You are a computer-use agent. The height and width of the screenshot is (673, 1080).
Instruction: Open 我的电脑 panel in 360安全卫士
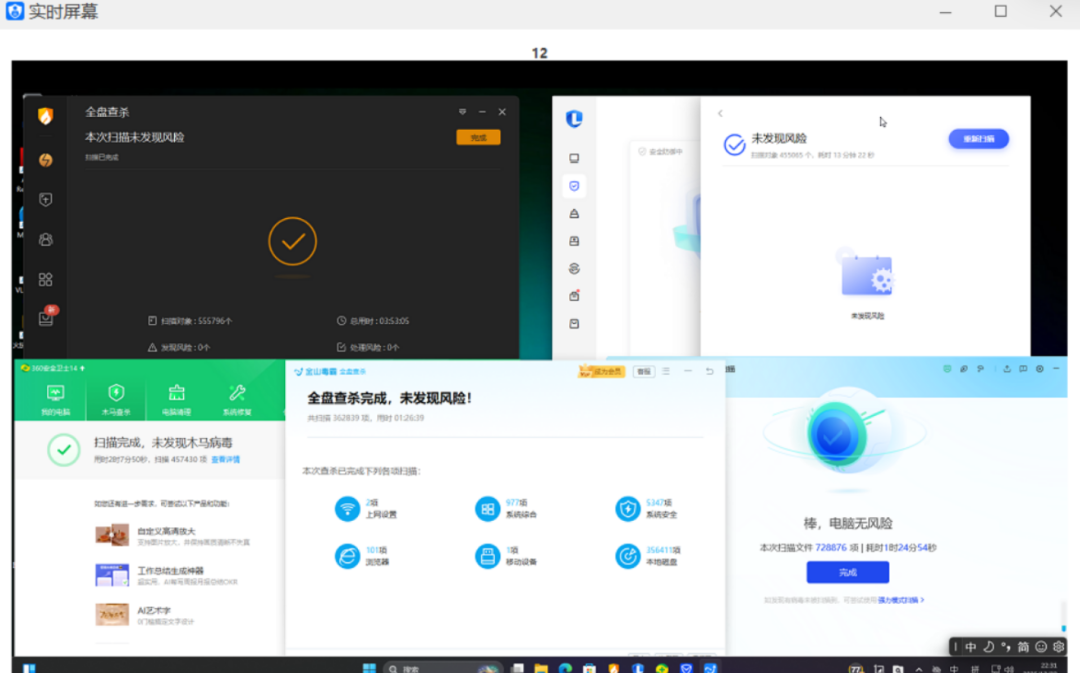point(55,396)
